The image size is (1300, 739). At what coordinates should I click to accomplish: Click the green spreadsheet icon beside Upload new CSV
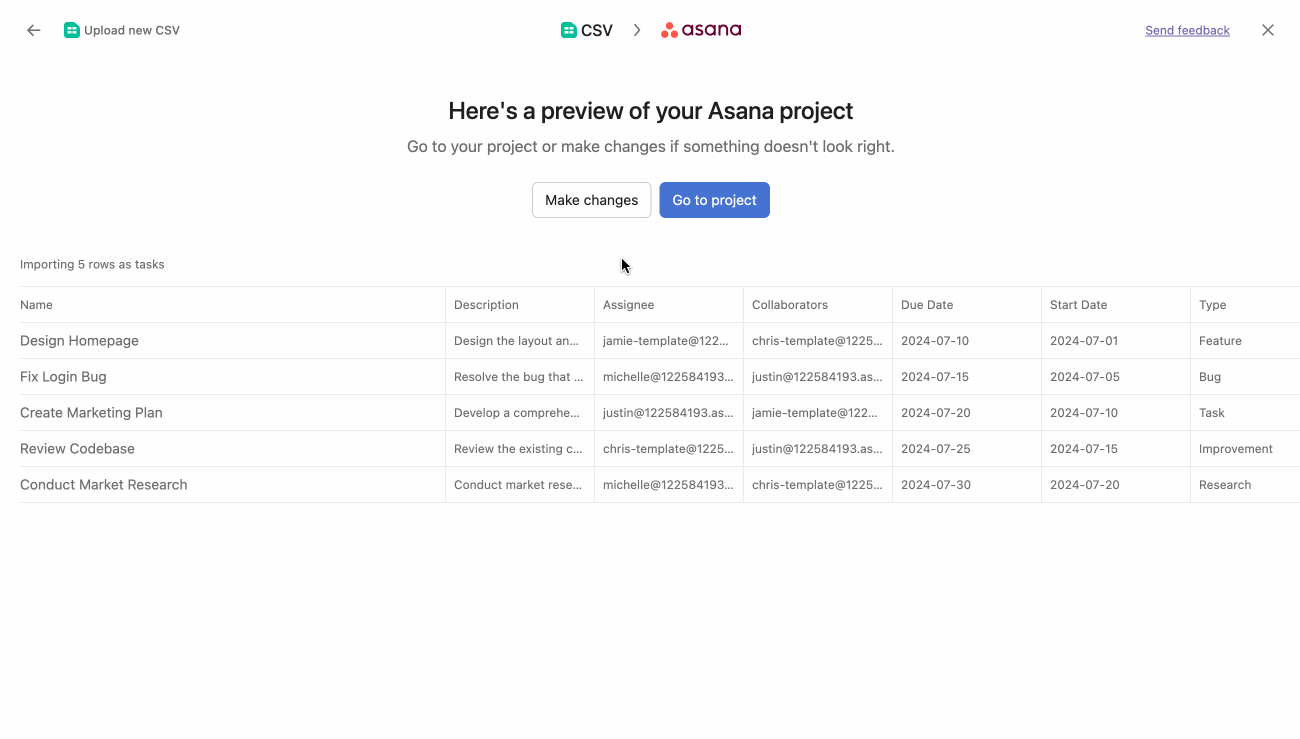click(71, 31)
